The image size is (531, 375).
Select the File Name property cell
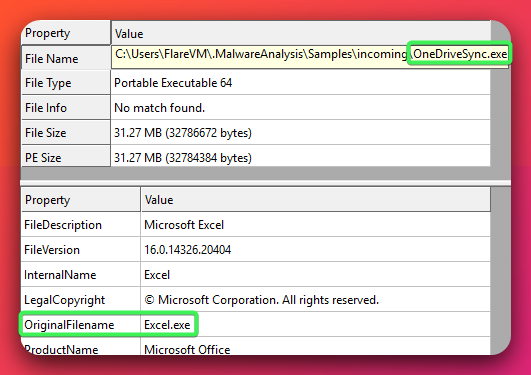(66, 58)
